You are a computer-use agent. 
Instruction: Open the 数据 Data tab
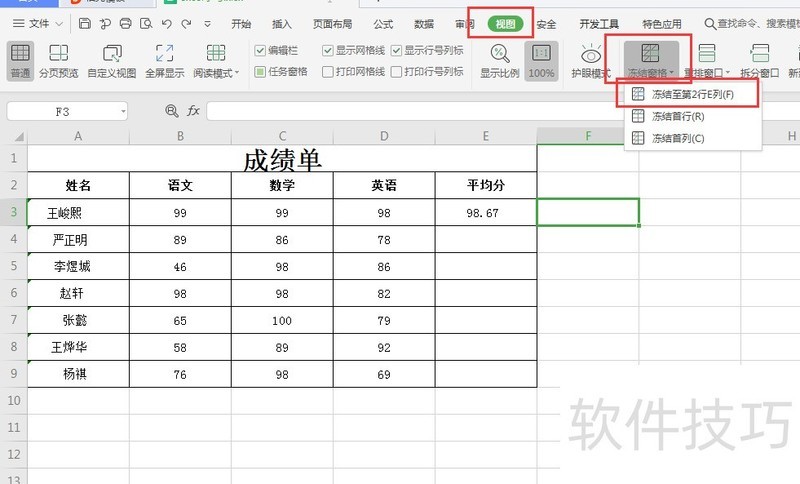pyautogui.click(x=423, y=23)
